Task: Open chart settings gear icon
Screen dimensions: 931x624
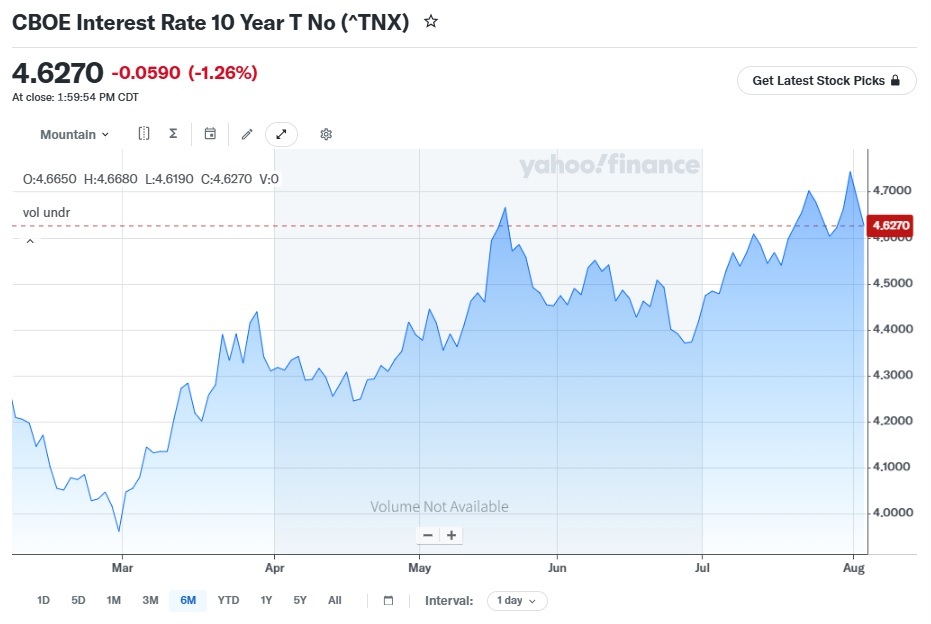Action: tap(326, 134)
